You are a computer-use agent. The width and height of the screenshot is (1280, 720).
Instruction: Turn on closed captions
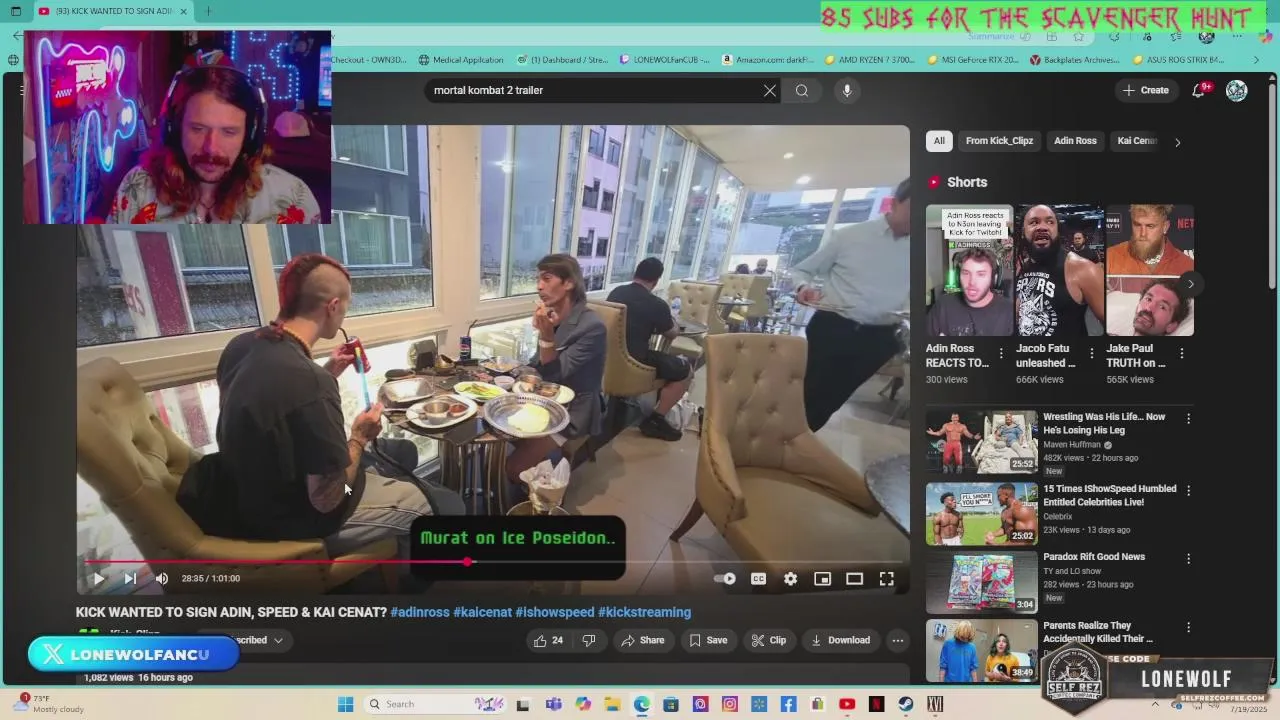[x=758, y=578]
